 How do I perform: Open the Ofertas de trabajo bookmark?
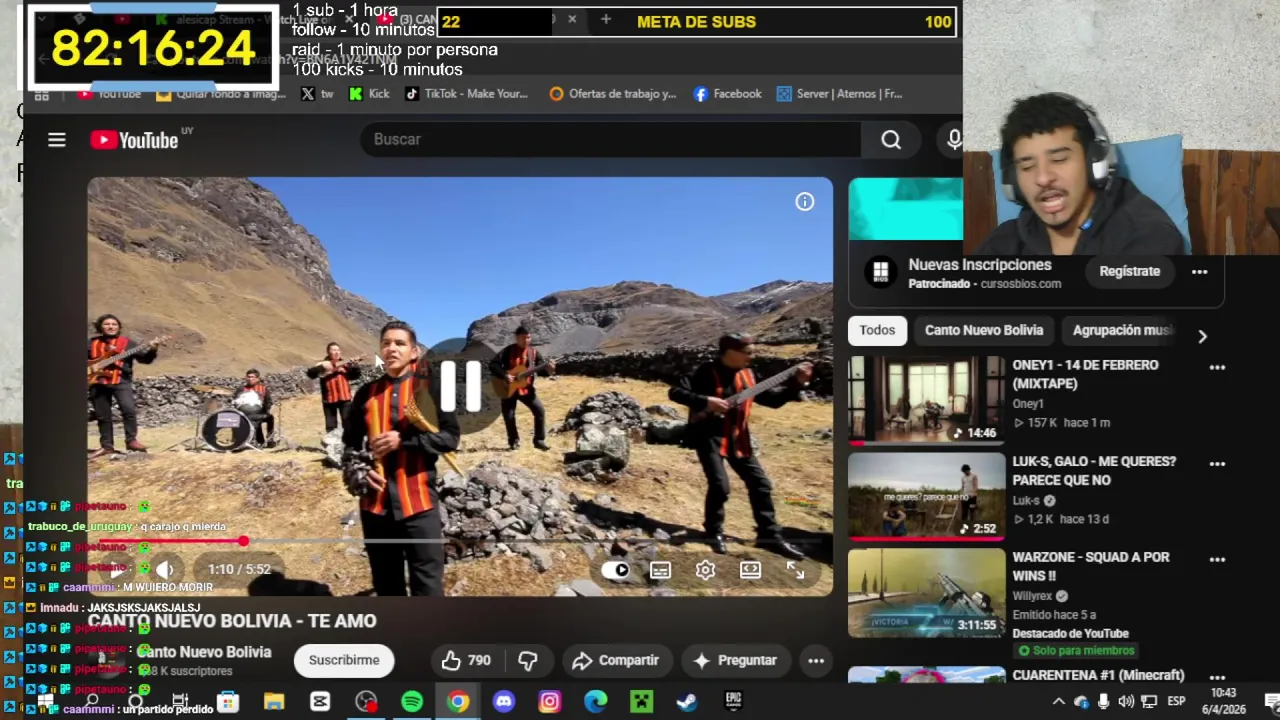[x=612, y=94]
